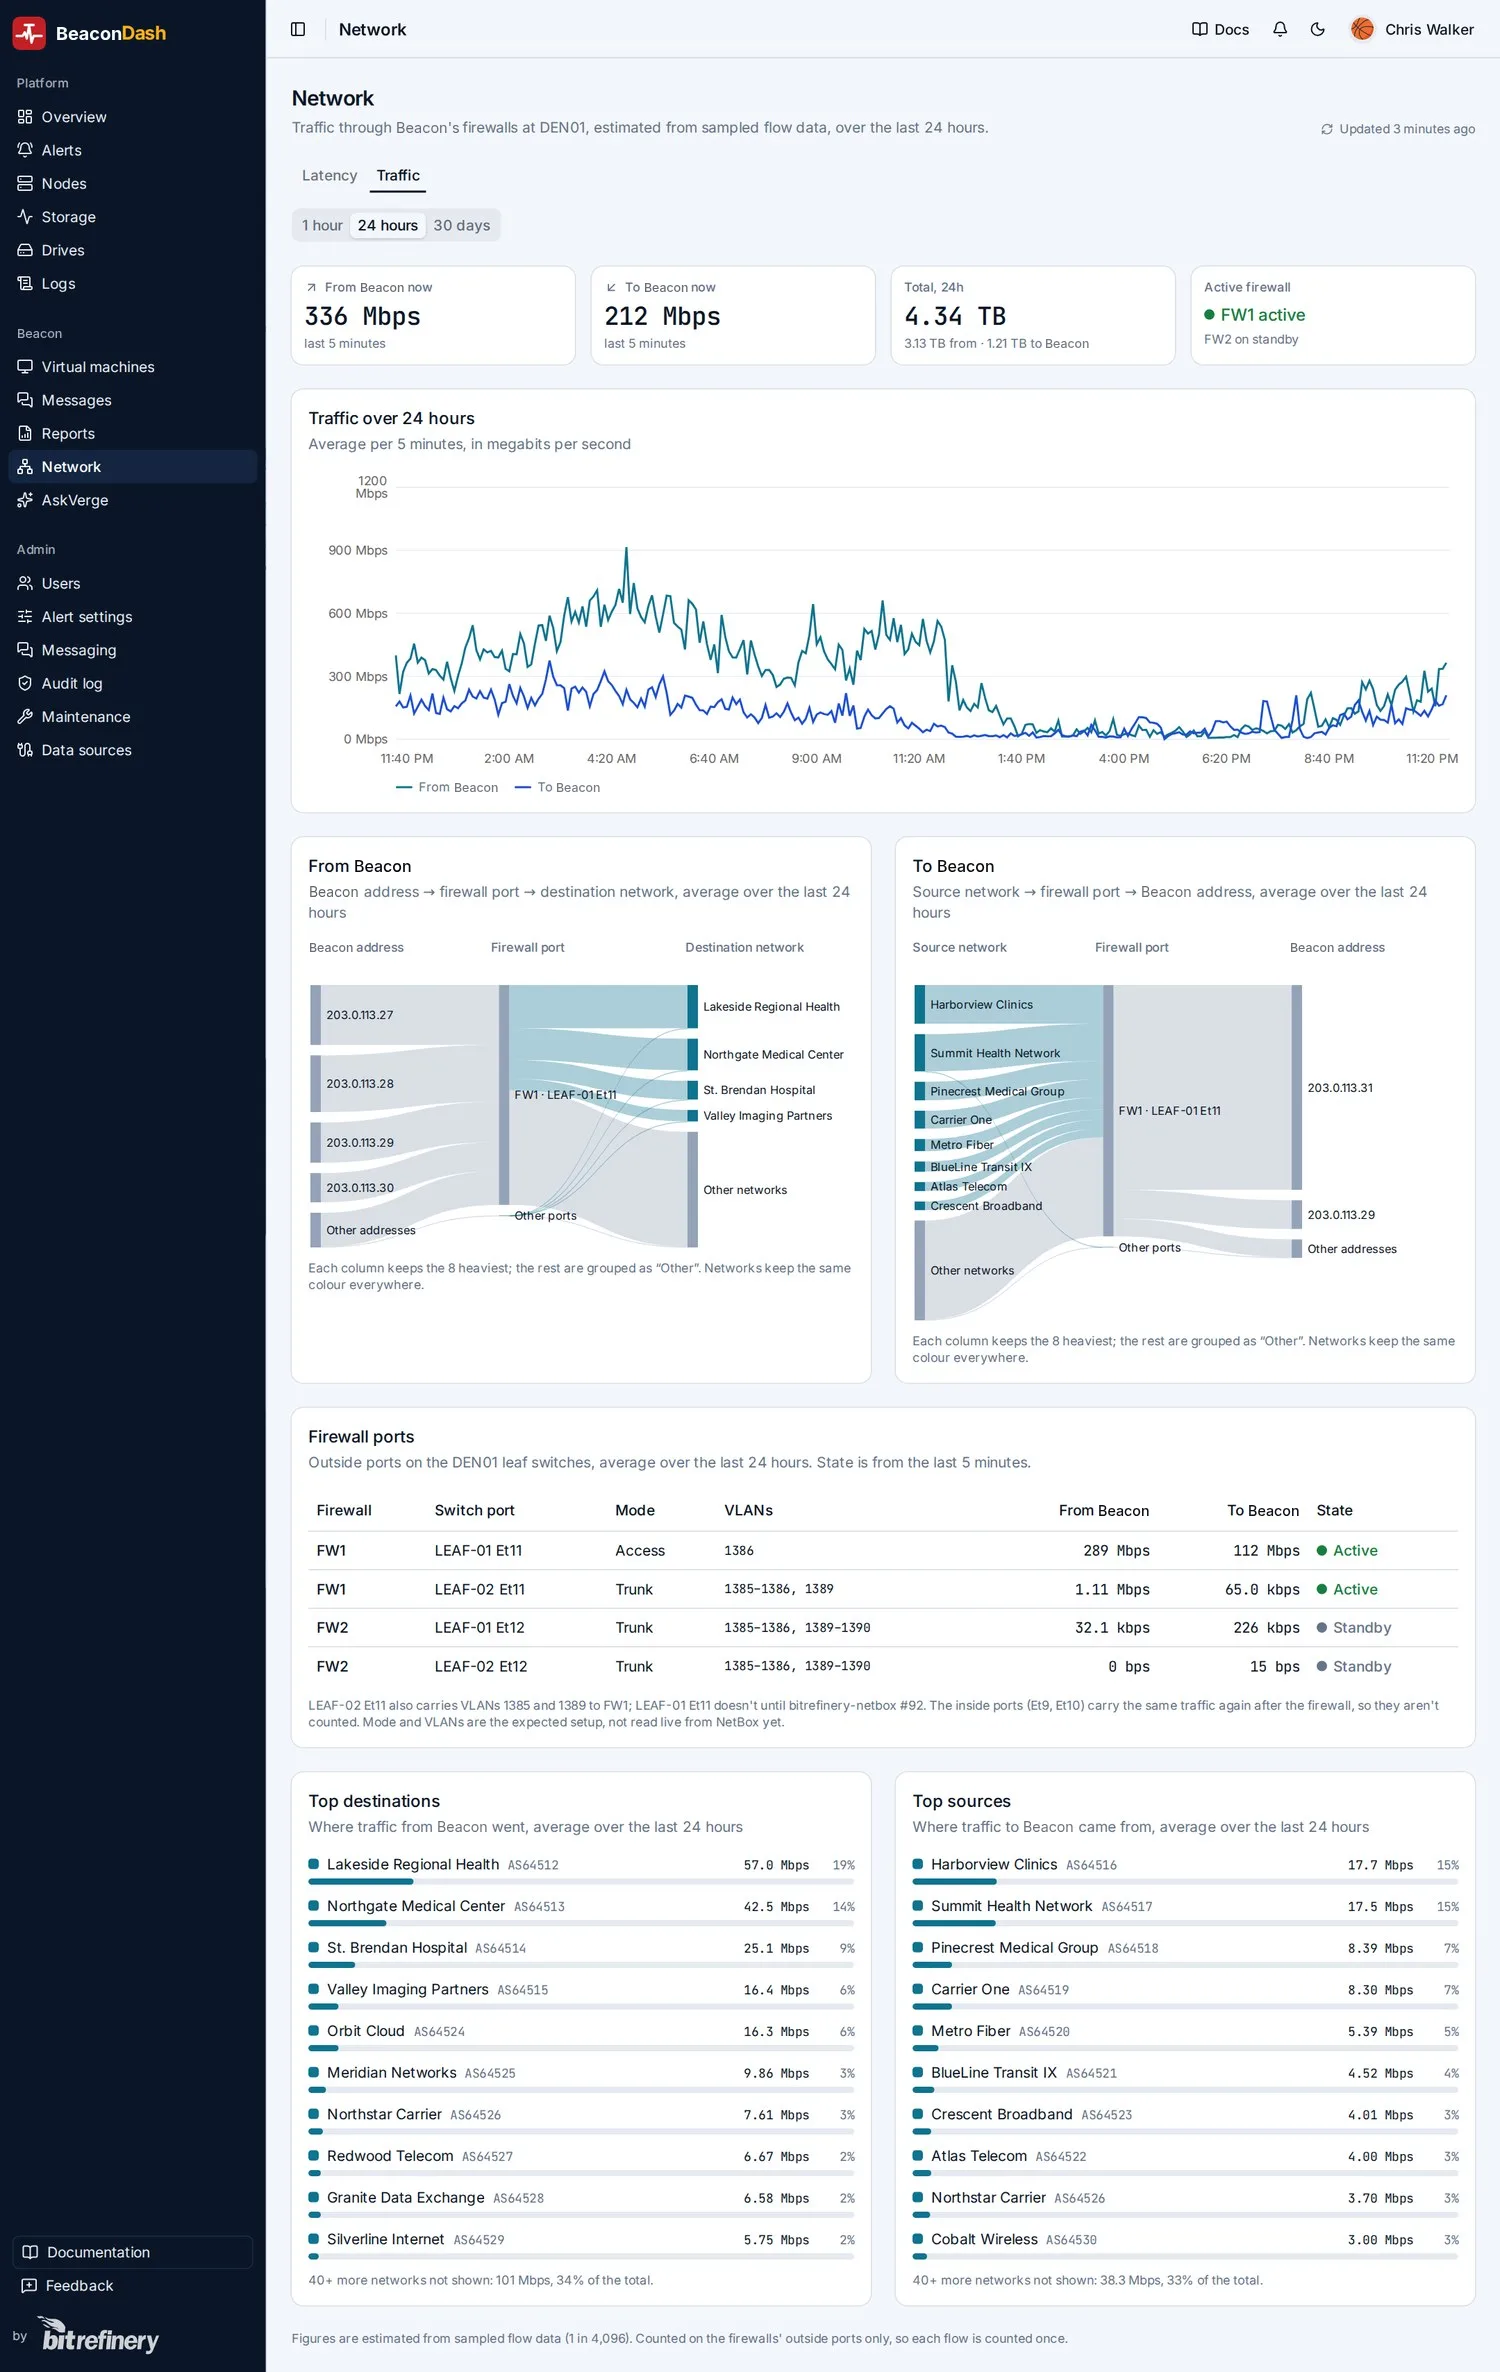Click Harborview Clinics progress bar
The width and height of the screenshot is (1500, 2372).
coord(1185,1881)
